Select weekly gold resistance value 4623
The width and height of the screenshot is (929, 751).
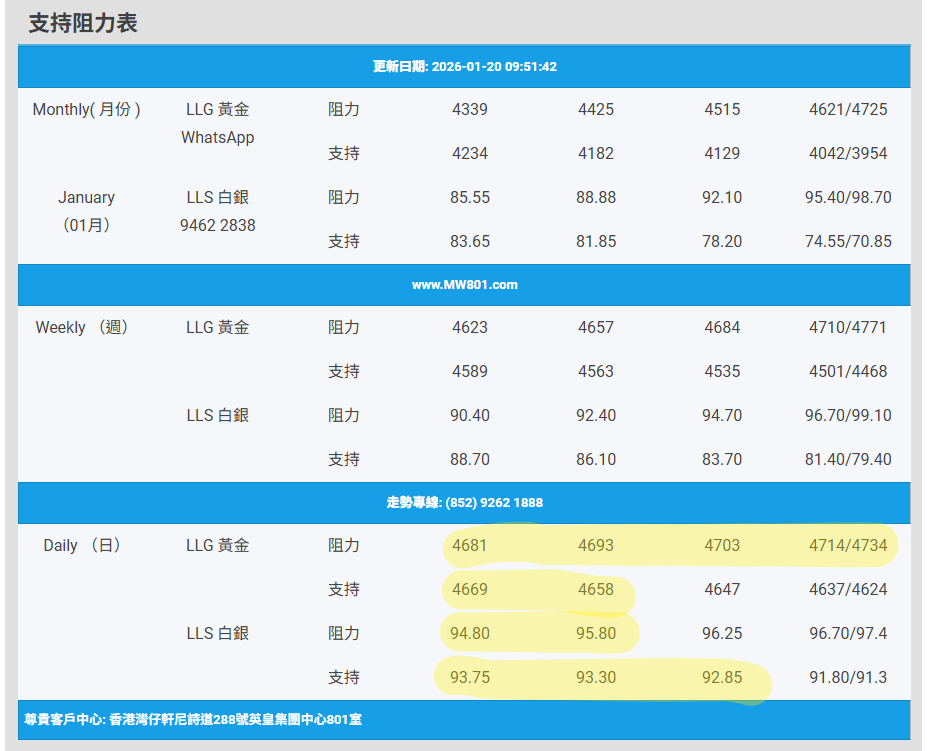coord(469,327)
